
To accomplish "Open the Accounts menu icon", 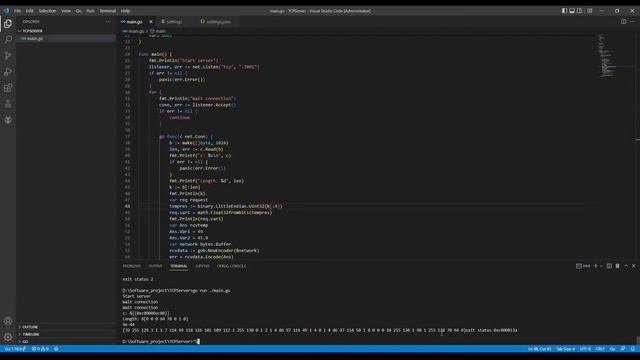I will [x=8, y=321].
